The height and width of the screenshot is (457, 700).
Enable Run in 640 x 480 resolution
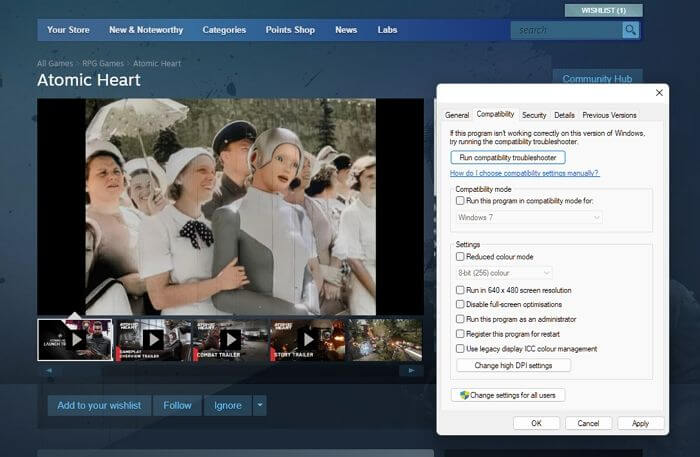coord(460,290)
